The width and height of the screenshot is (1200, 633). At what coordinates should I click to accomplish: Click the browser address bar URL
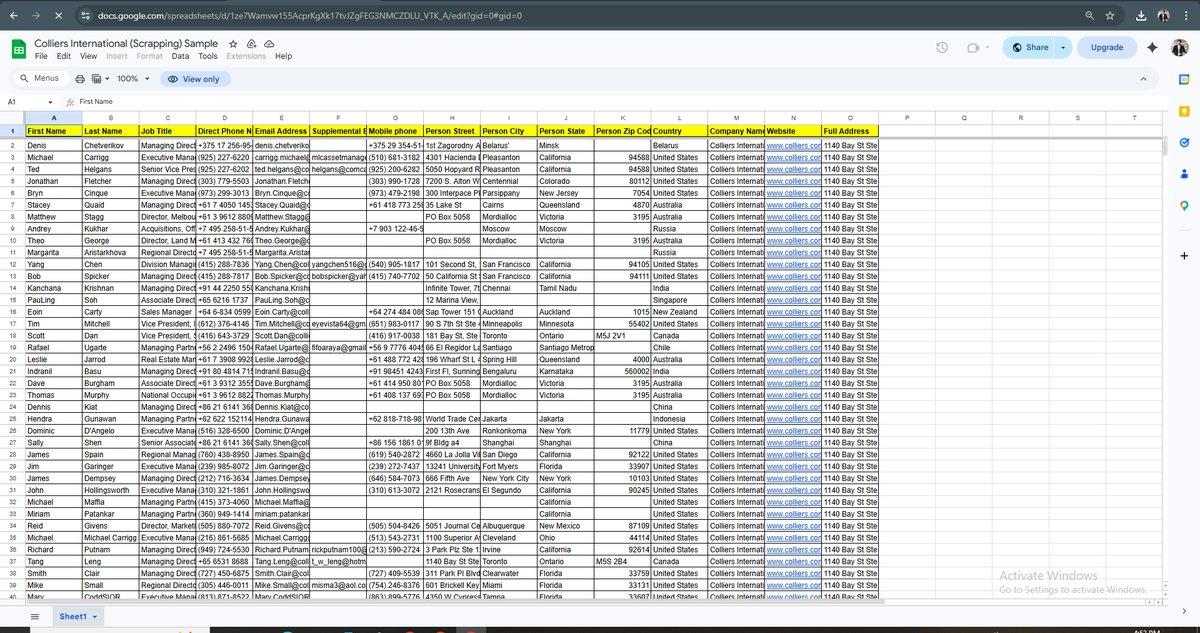310,16
